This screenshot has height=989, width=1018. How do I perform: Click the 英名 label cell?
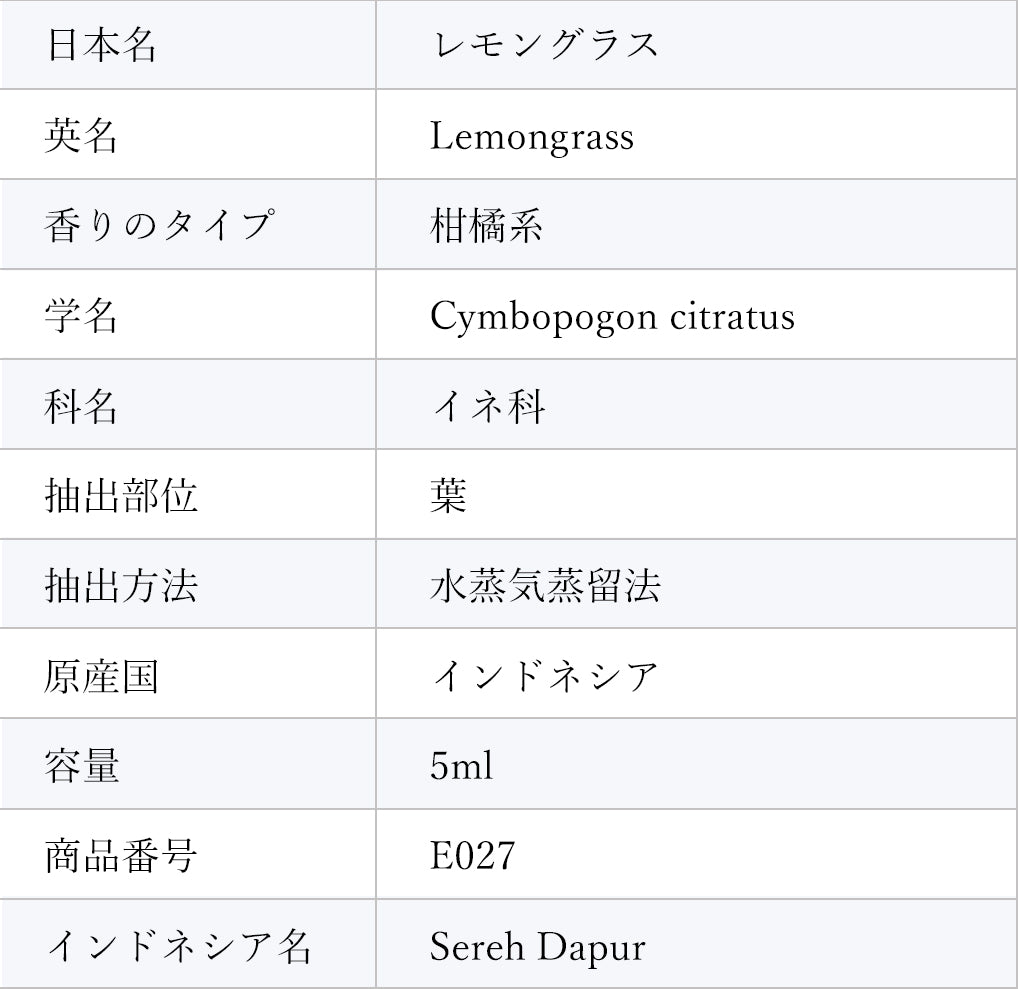pos(82,136)
